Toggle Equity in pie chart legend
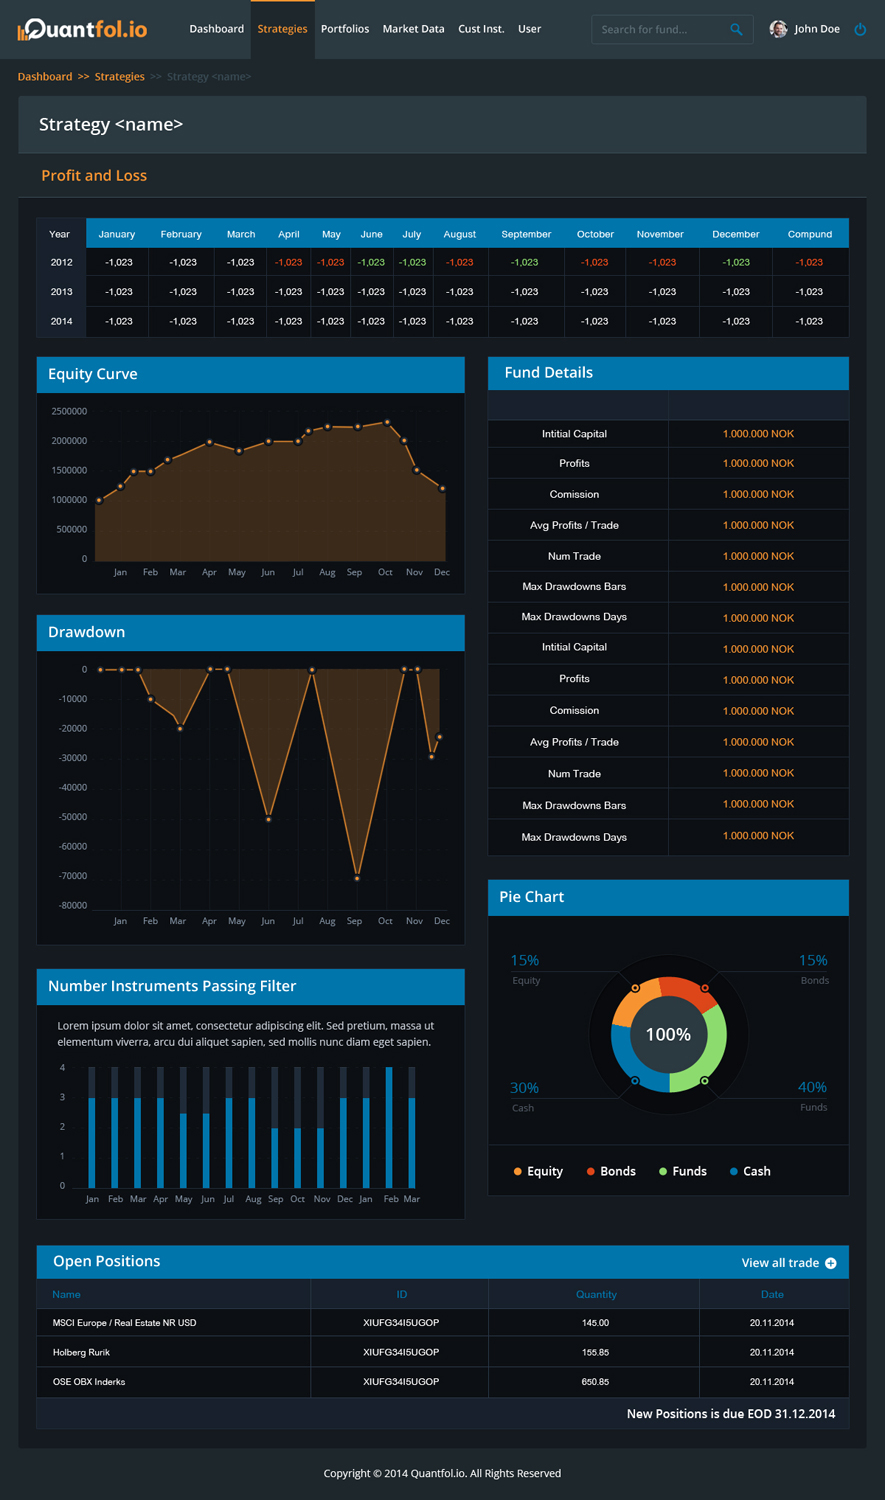 pyautogui.click(x=537, y=1171)
